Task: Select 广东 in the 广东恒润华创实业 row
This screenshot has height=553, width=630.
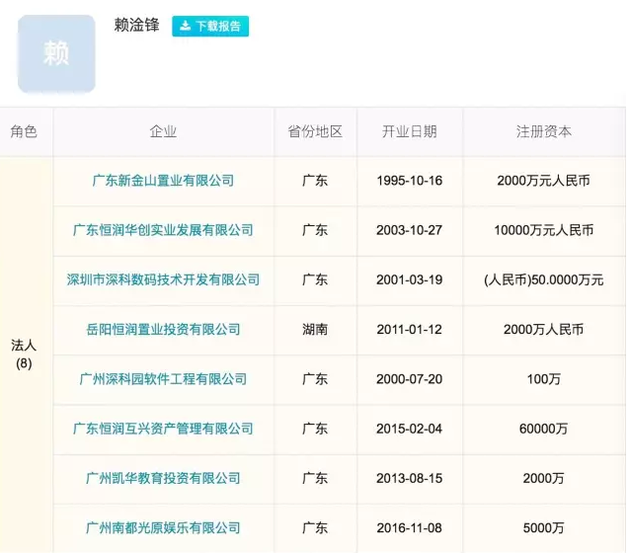Action: click(315, 230)
